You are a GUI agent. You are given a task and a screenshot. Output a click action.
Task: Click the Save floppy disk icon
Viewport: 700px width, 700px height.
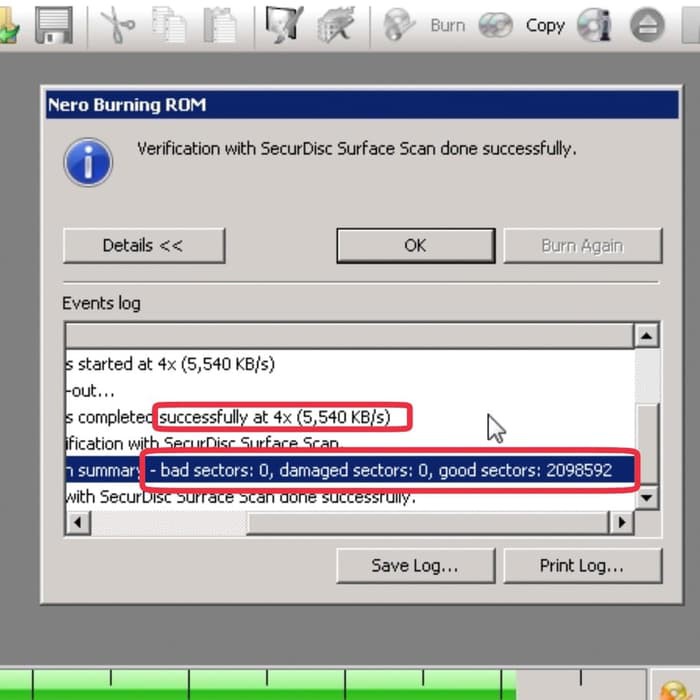[x=53, y=25]
